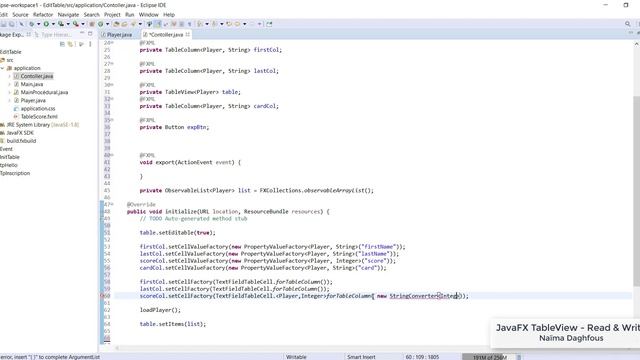Switch to the Type Hierarchy view tab
Viewport: 640px width, 360px height.
coord(54,35)
